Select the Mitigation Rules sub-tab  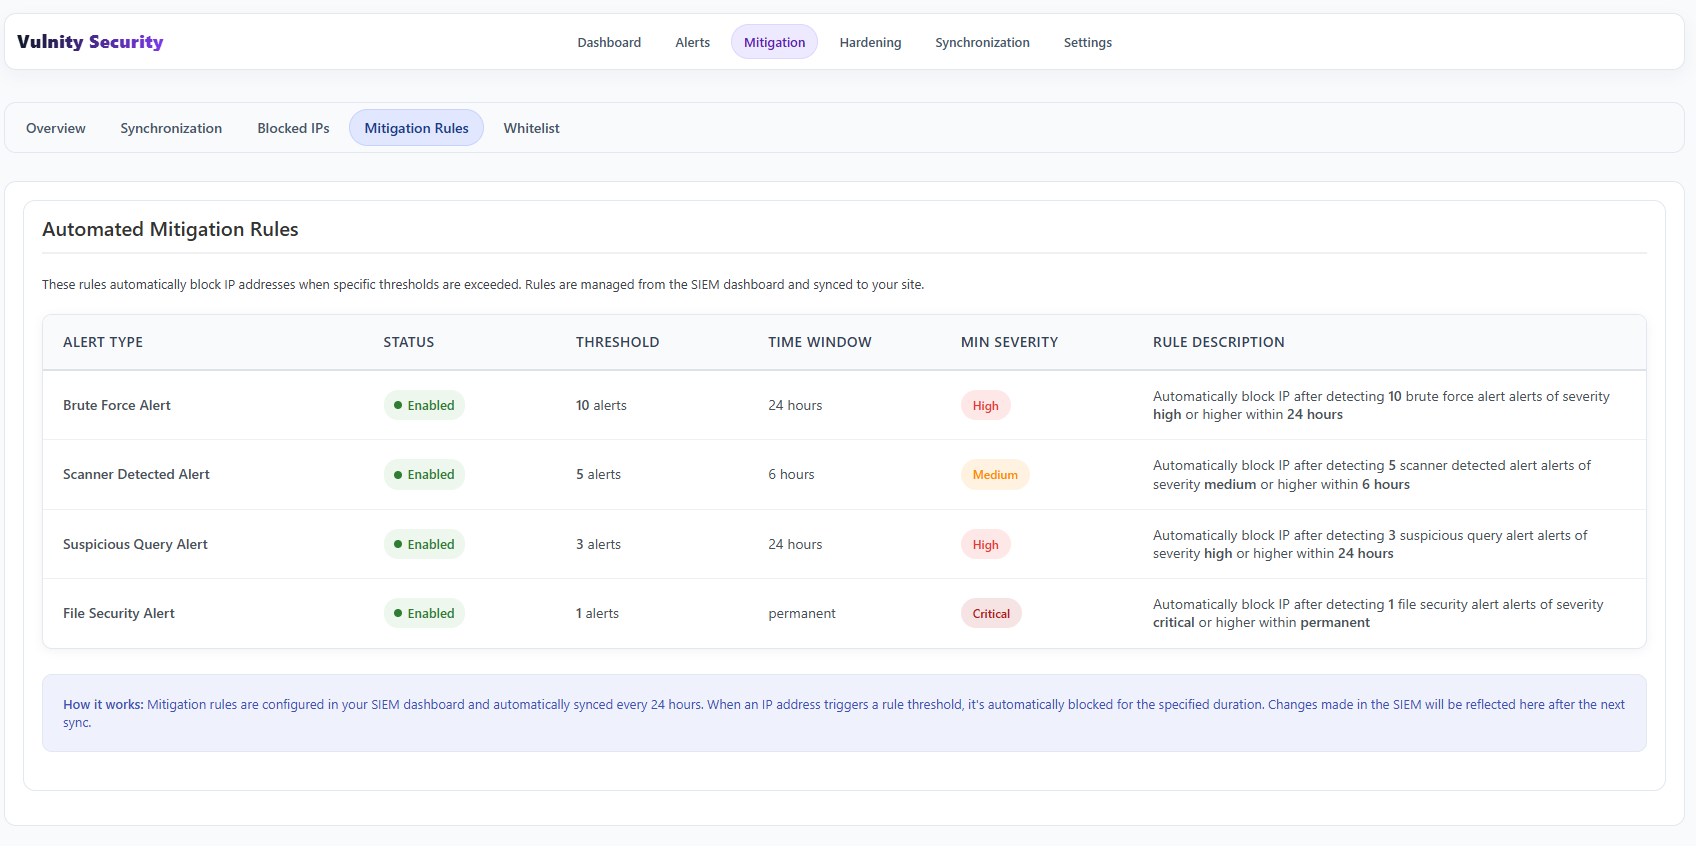coord(416,128)
